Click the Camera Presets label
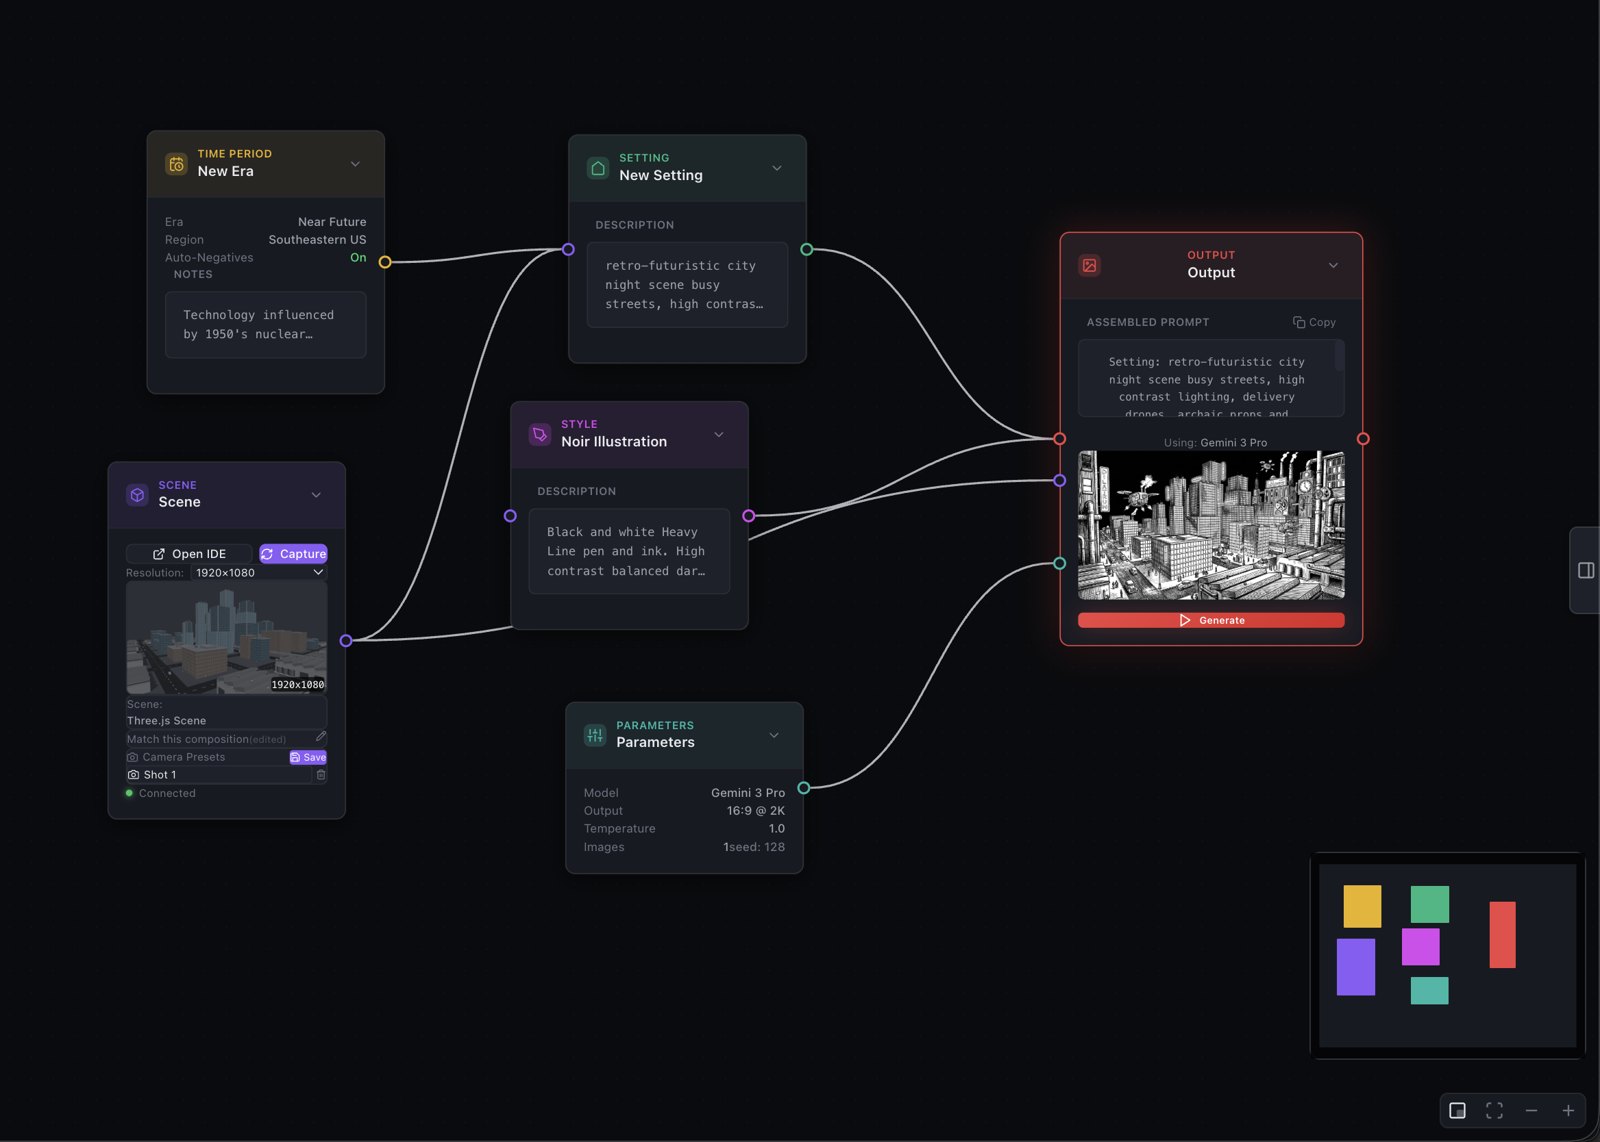The height and width of the screenshot is (1142, 1600). (184, 757)
